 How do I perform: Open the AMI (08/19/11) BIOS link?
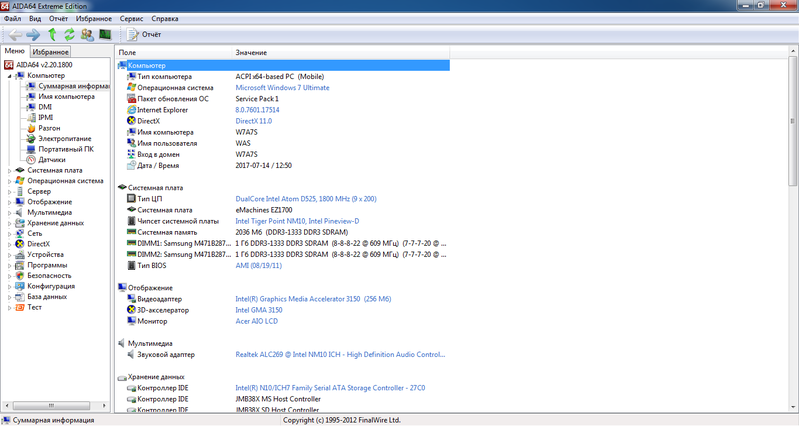click(x=258, y=265)
